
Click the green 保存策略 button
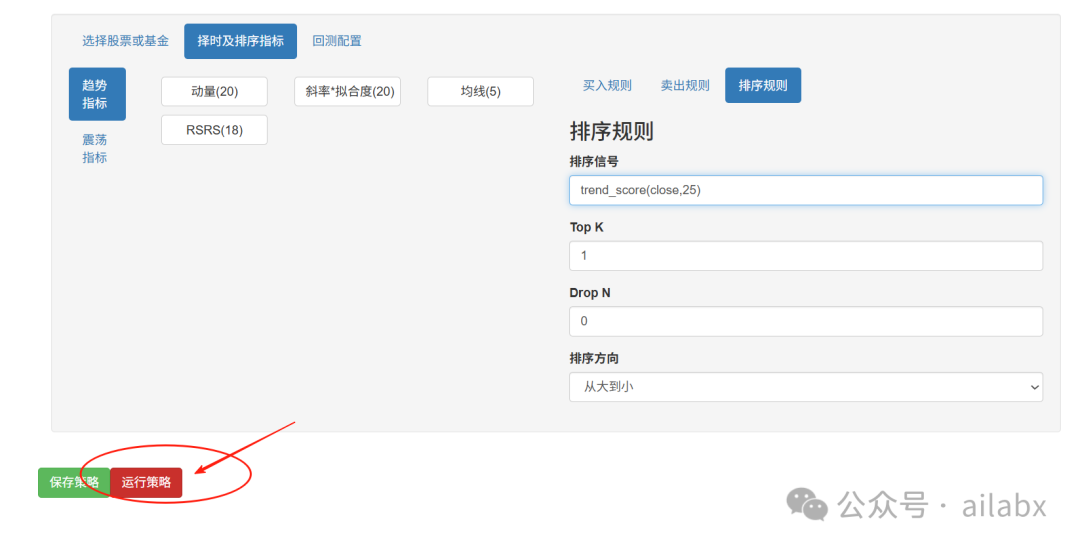(74, 483)
